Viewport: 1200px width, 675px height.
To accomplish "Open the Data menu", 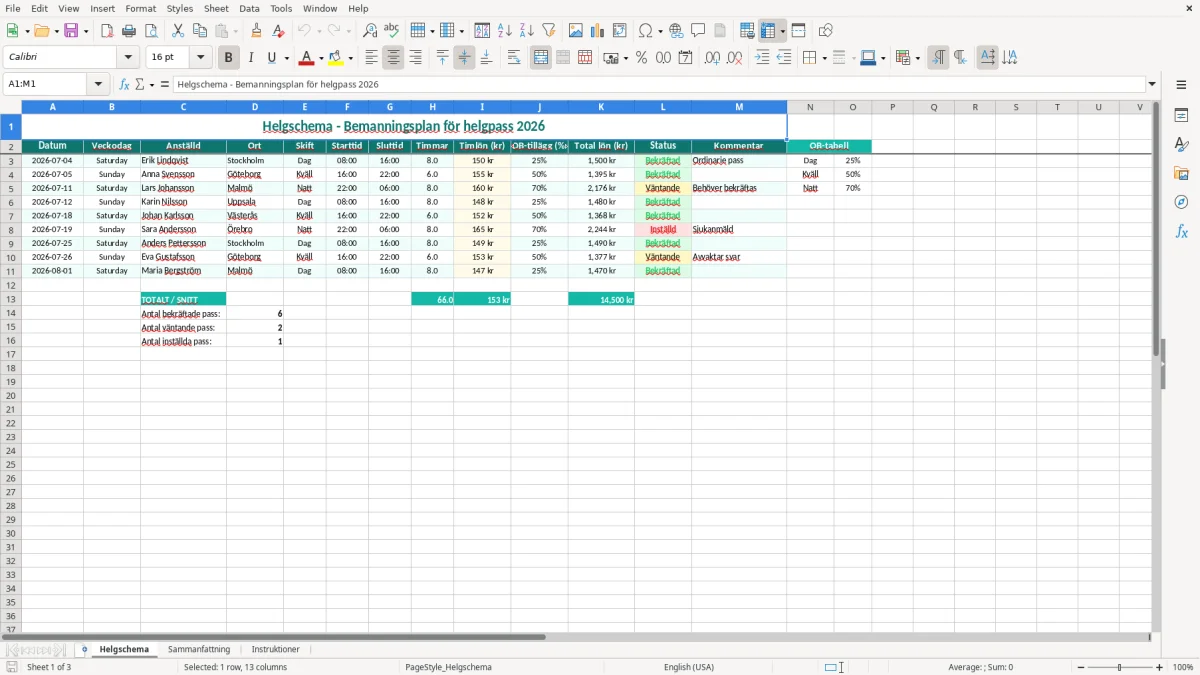I will tap(249, 8).
